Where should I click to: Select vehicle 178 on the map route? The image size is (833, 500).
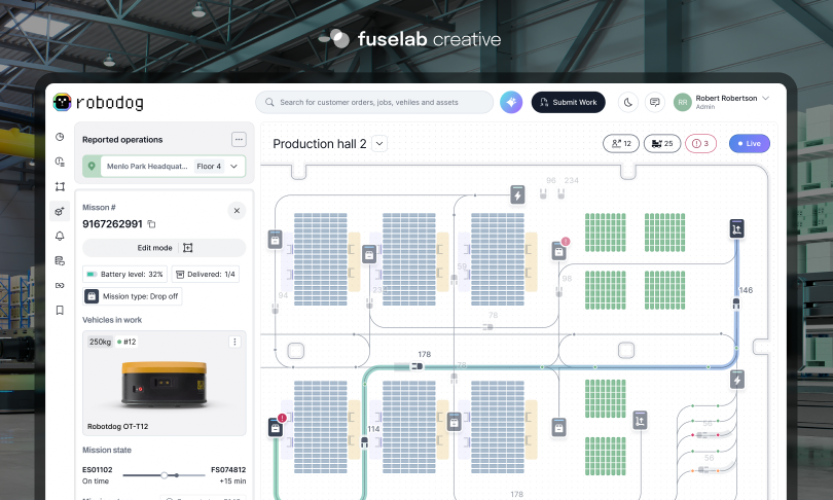point(418,366)
